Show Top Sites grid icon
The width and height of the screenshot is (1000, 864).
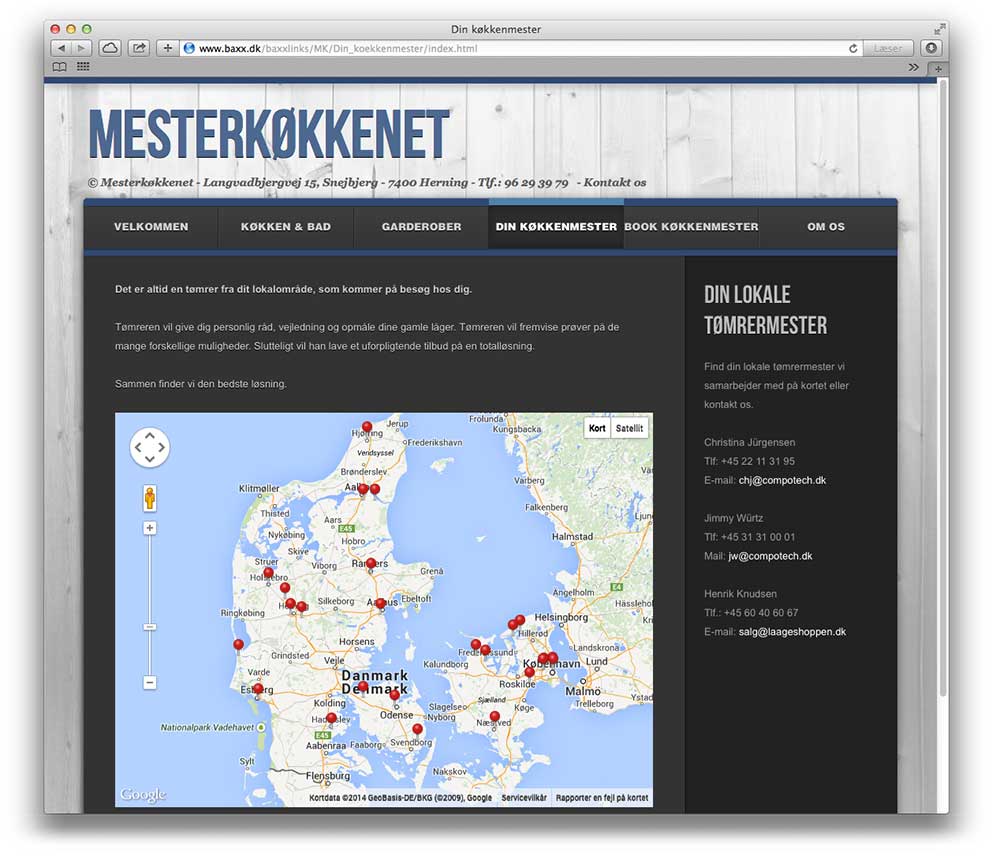pyautogui.click(x=83, y=66)
